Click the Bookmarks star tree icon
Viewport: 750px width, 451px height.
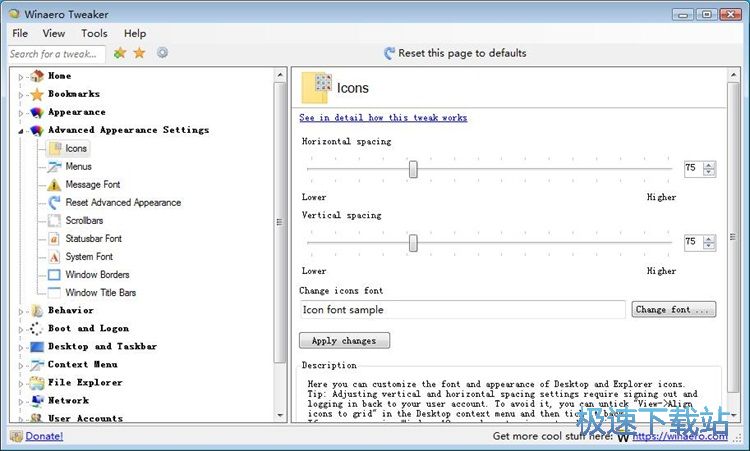point(37,94)
